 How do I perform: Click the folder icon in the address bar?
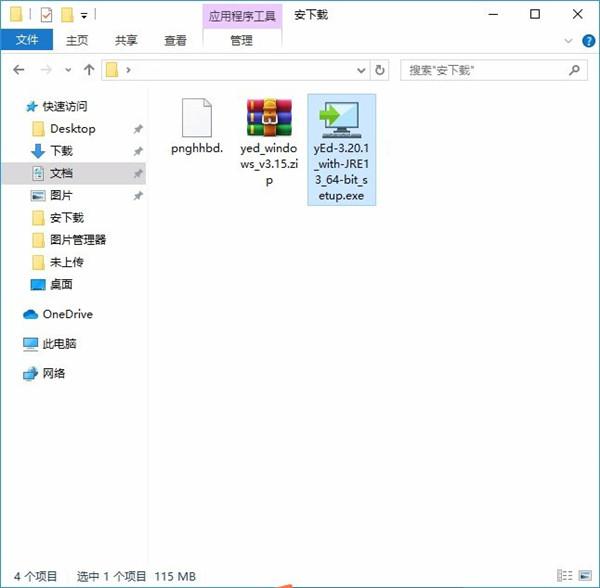(112, 70)
